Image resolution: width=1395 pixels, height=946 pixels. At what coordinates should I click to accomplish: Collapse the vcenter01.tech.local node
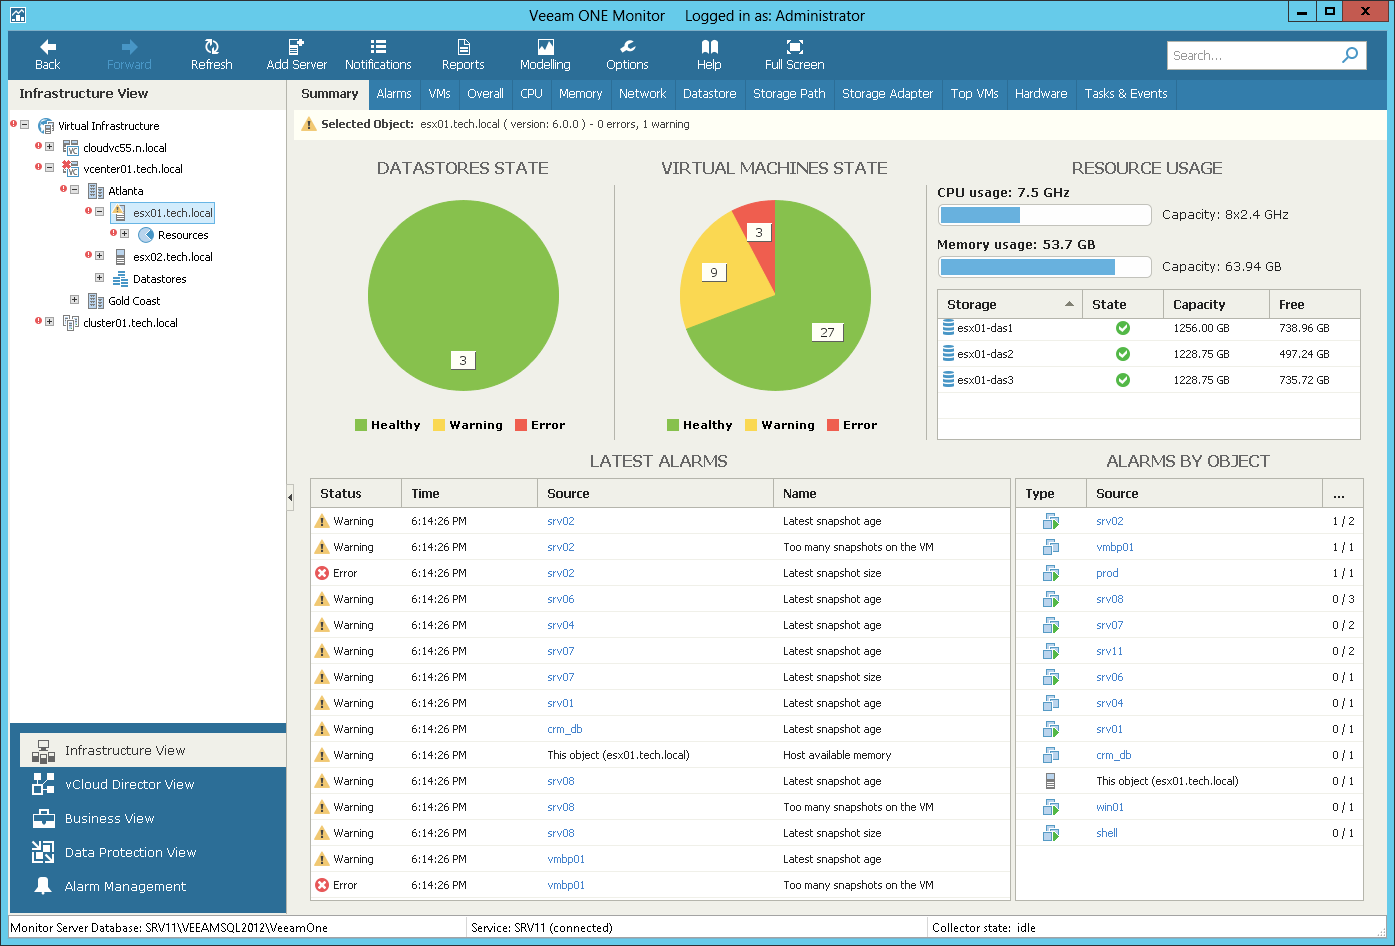50,168
